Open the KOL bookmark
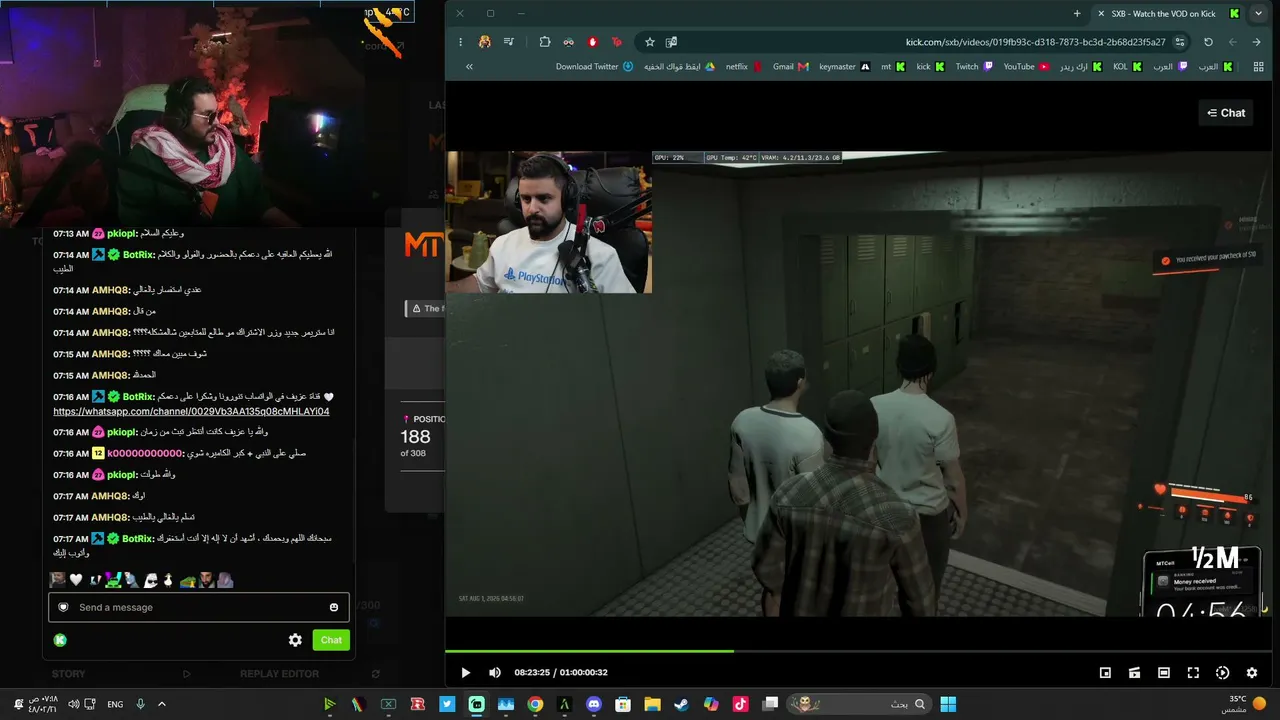The image size is (1280, 720). tap(1127, 67)
